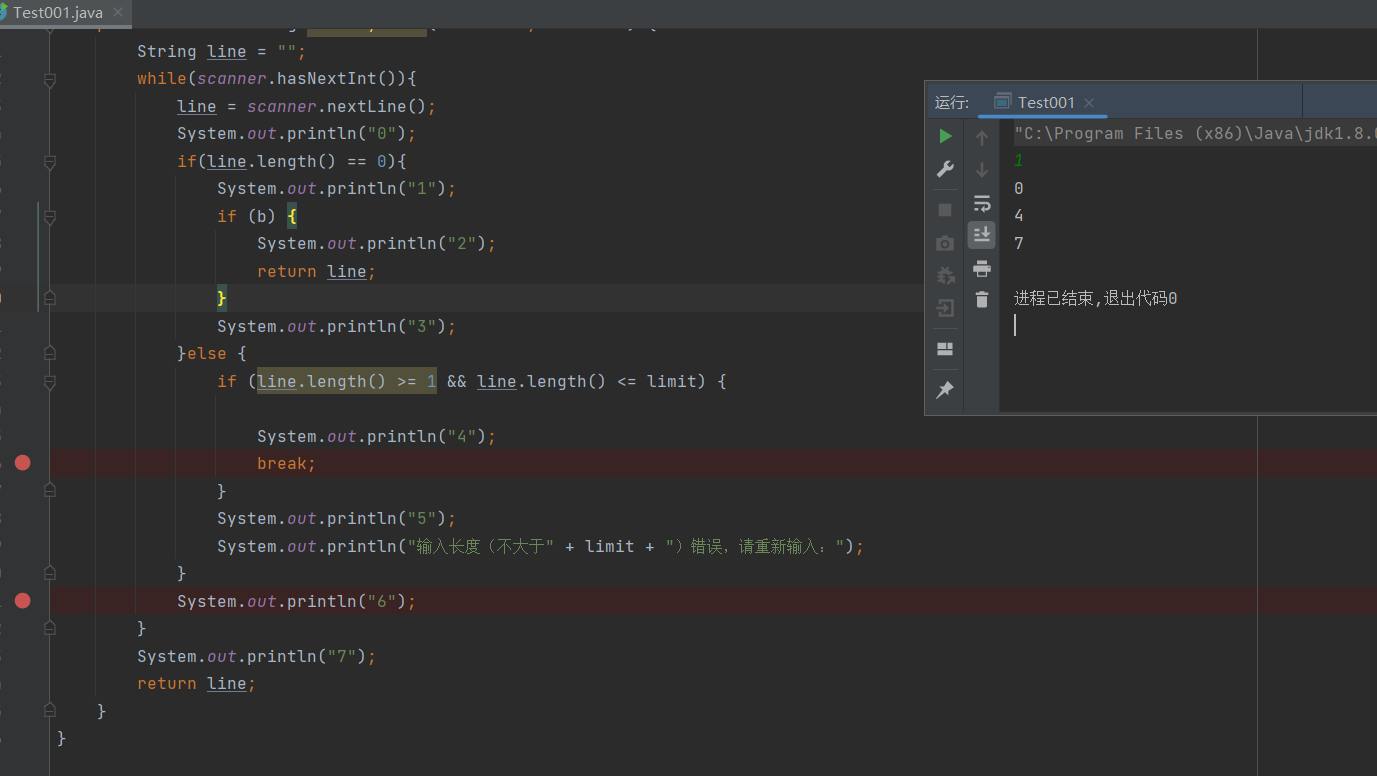Click fold marker at if (b) closing brace
The image size is (1377, 776).
coord(49,298)
